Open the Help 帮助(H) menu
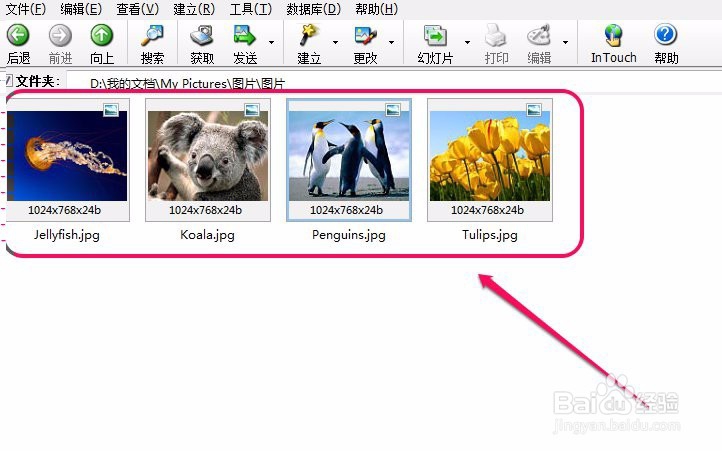Image resolution: width=722 pixels, height=451 pixels. (377, 9)
